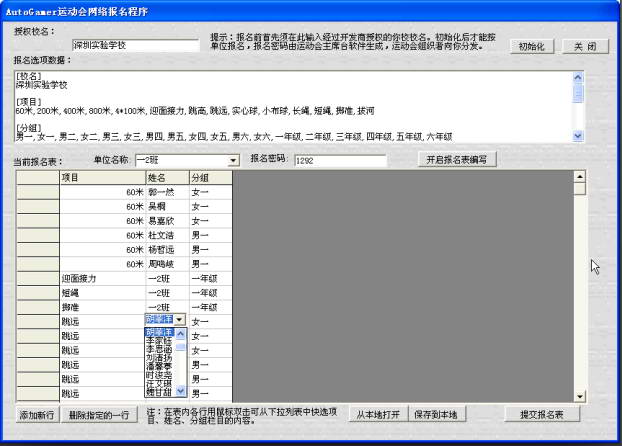Click the 一2班 name cell in 短绳 row
This screenshot has width=622, height=446.
(x=168, y=293)
